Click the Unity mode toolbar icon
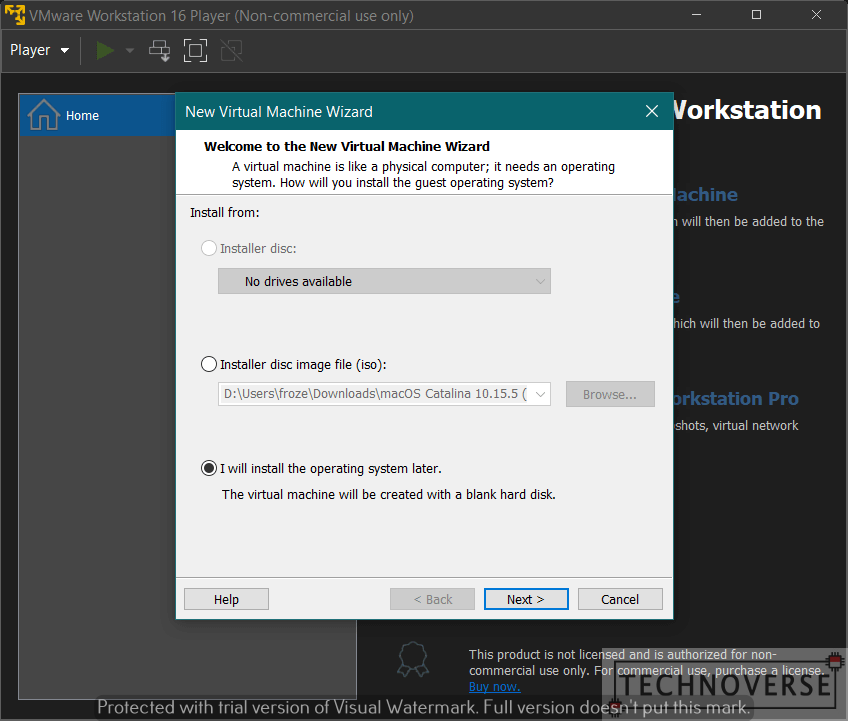The image size is (848, 721). click(x=231, y=51)
